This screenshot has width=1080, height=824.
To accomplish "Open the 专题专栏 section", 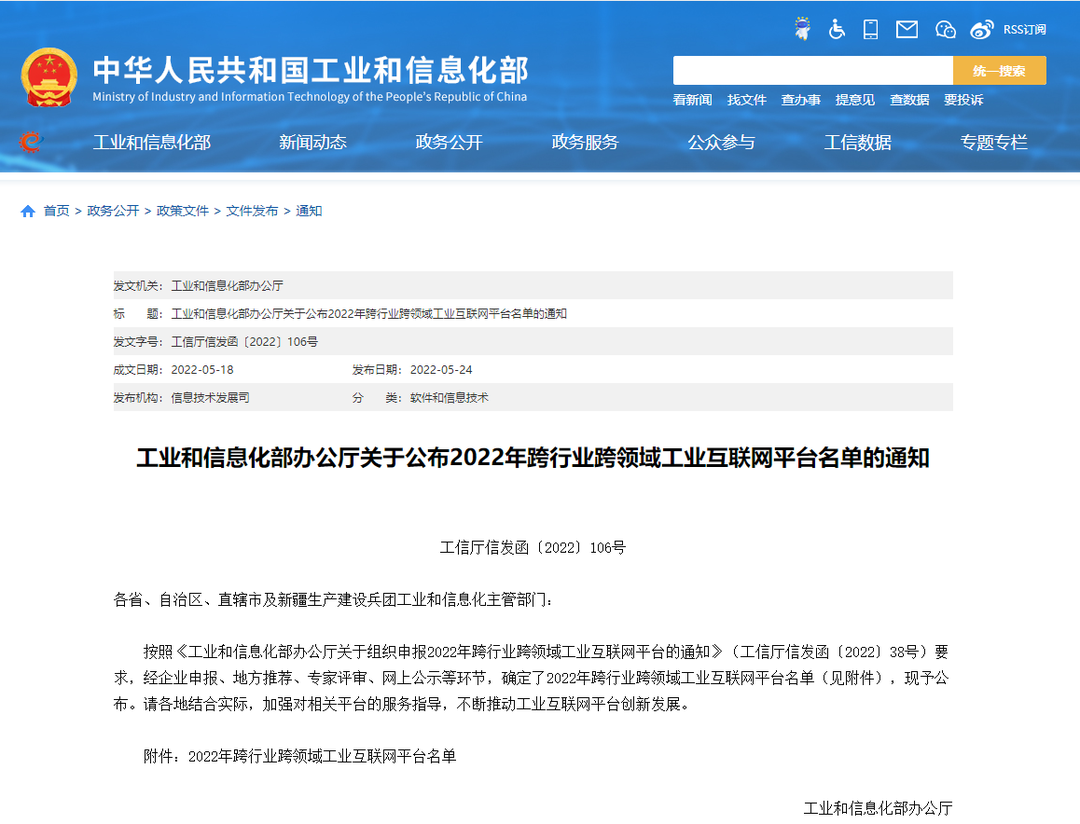I will 994,143.
